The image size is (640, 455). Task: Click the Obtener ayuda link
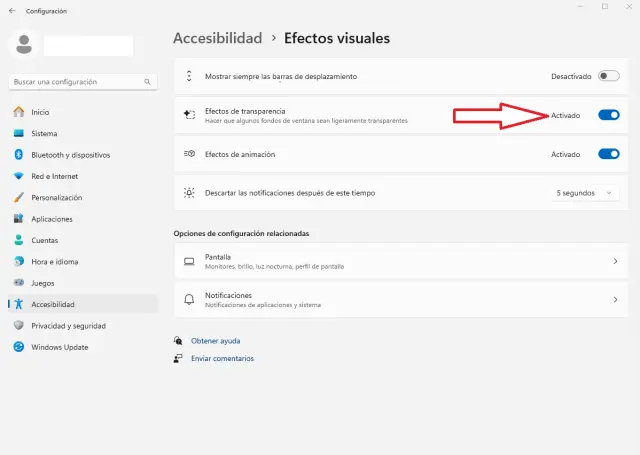(x=215, y=341)
